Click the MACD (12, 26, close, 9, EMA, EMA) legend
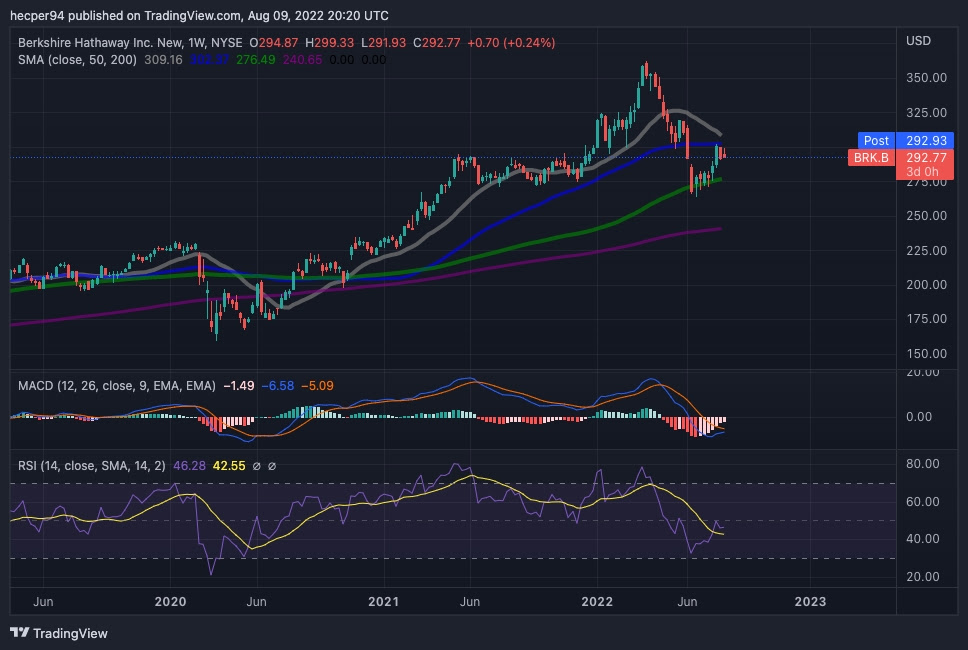 click(x=117, y=386)
